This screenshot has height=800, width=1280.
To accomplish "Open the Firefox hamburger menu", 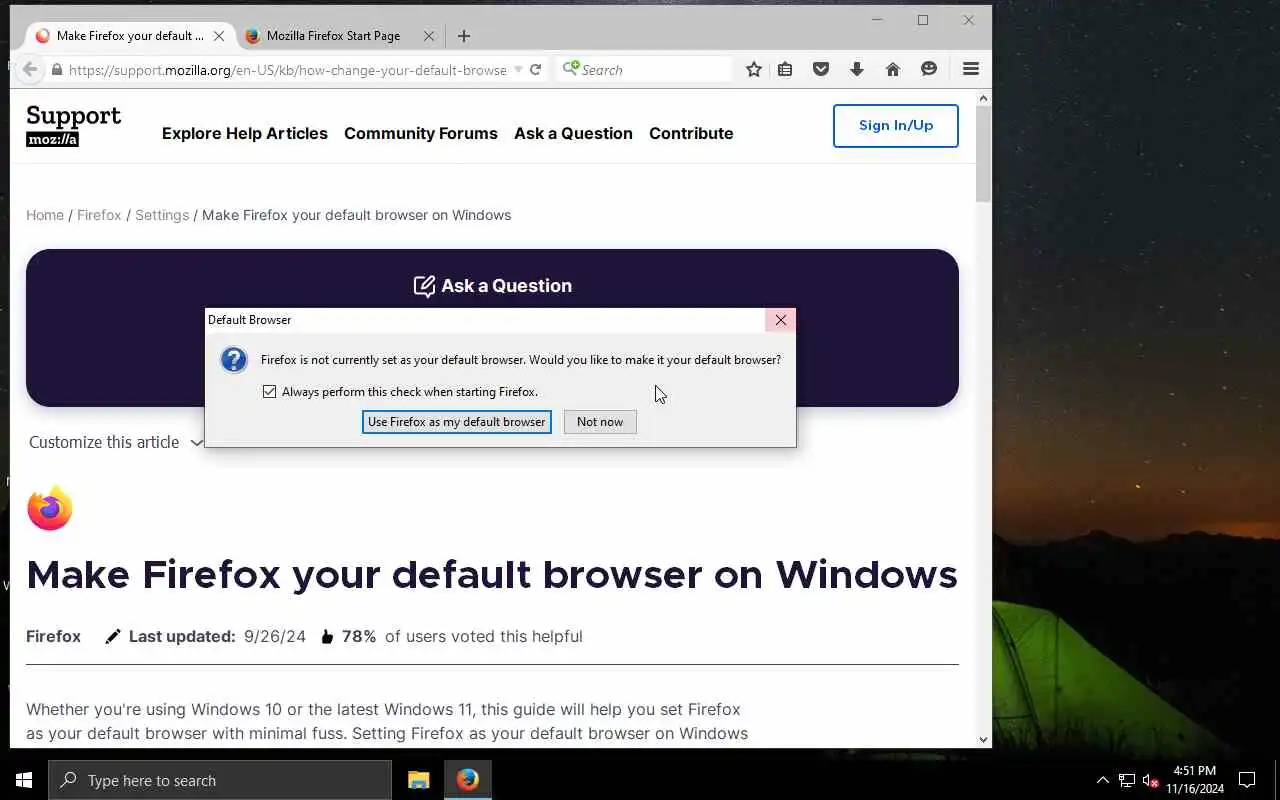I will pos(970,69).
